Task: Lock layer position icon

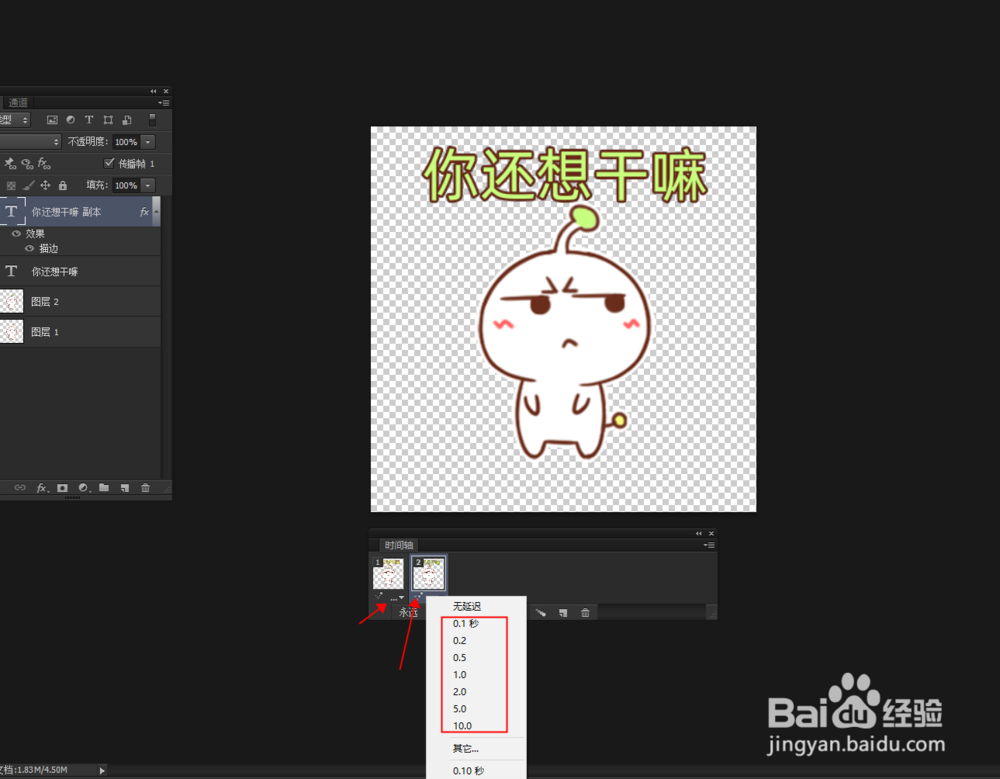Action: click(45, 186)
